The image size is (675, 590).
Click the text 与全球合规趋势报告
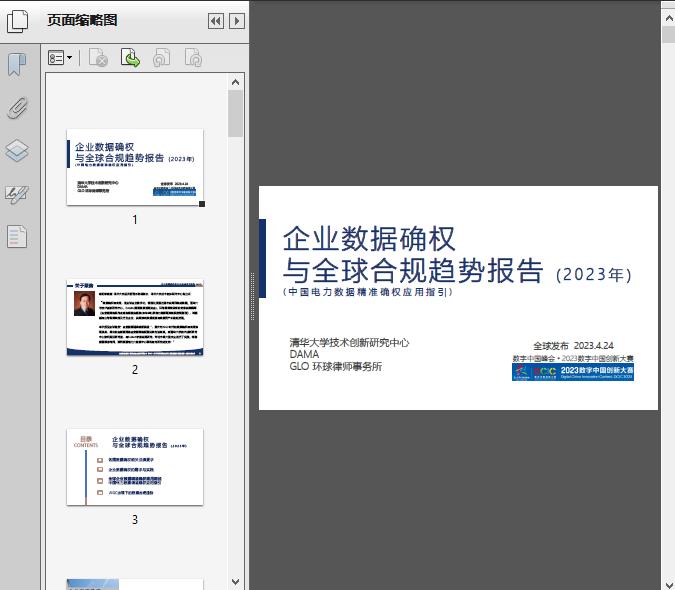[x=413, y=271]
